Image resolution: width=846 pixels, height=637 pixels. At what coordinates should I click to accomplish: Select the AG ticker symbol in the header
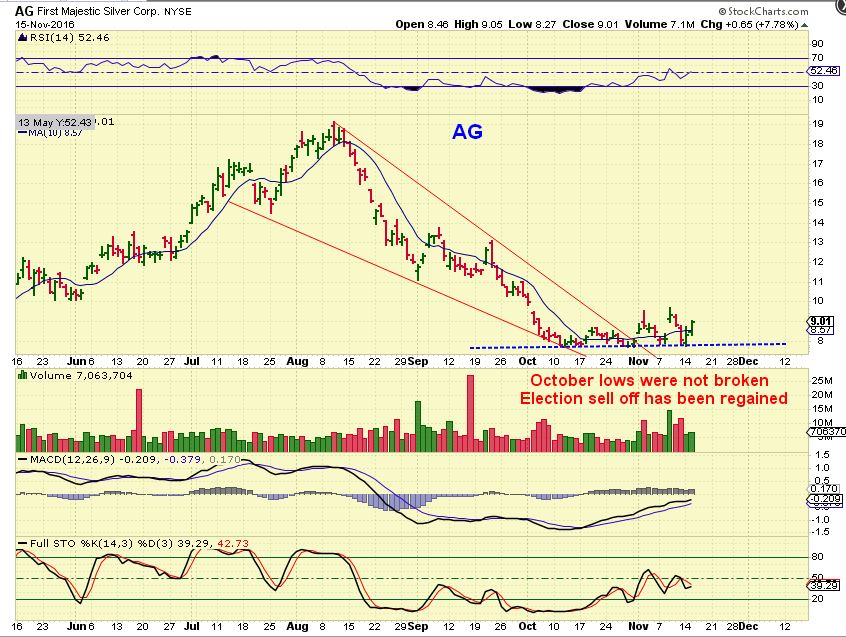coord(24,11)
